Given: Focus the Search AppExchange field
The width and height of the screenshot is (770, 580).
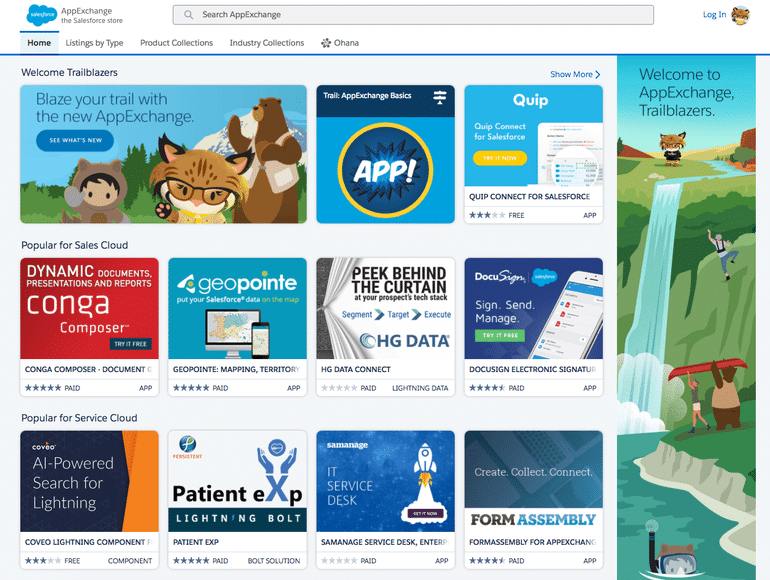Looking at the screenshot, I should [413, 15].
